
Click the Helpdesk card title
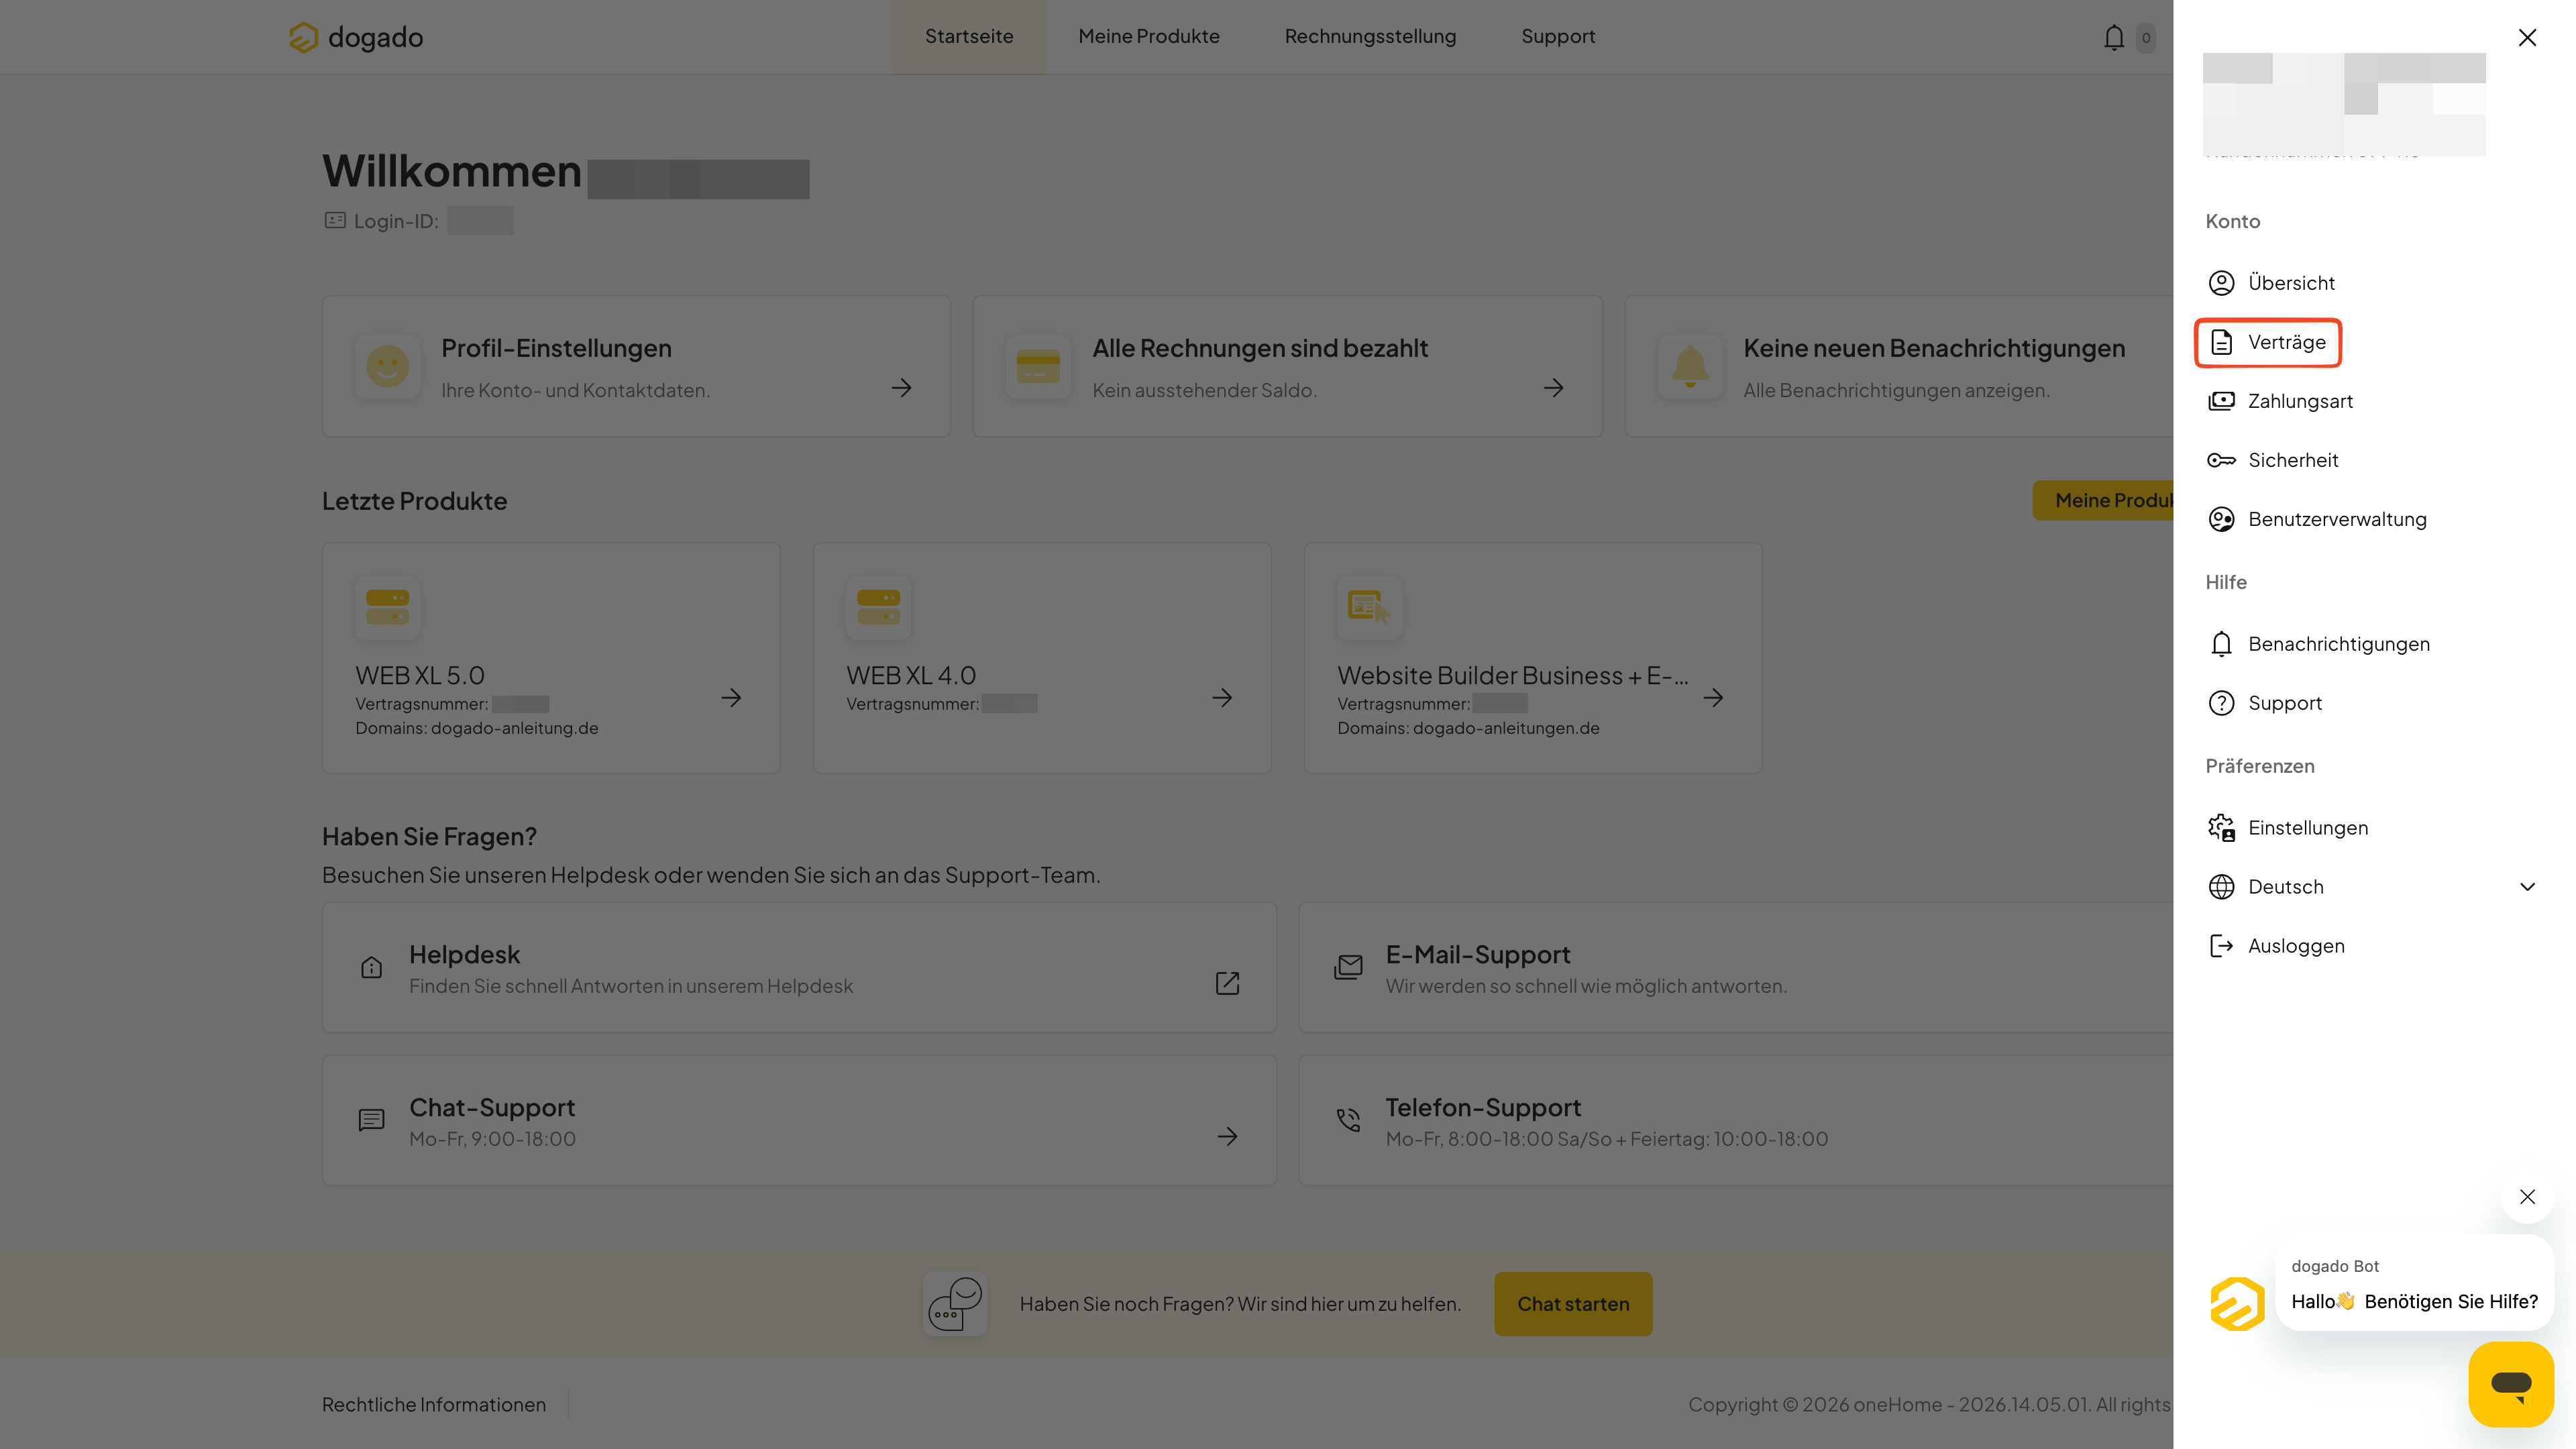coord(464,954)
